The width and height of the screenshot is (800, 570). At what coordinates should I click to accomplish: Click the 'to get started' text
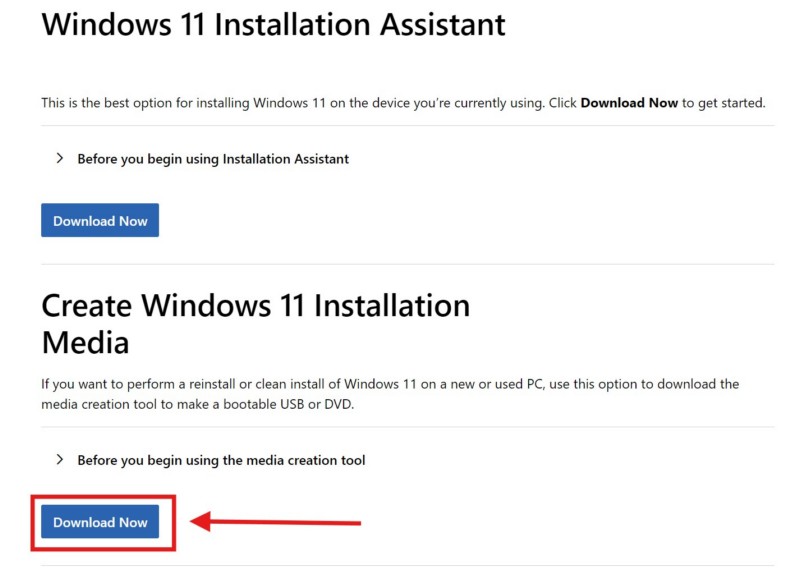(x=723, y=103)
